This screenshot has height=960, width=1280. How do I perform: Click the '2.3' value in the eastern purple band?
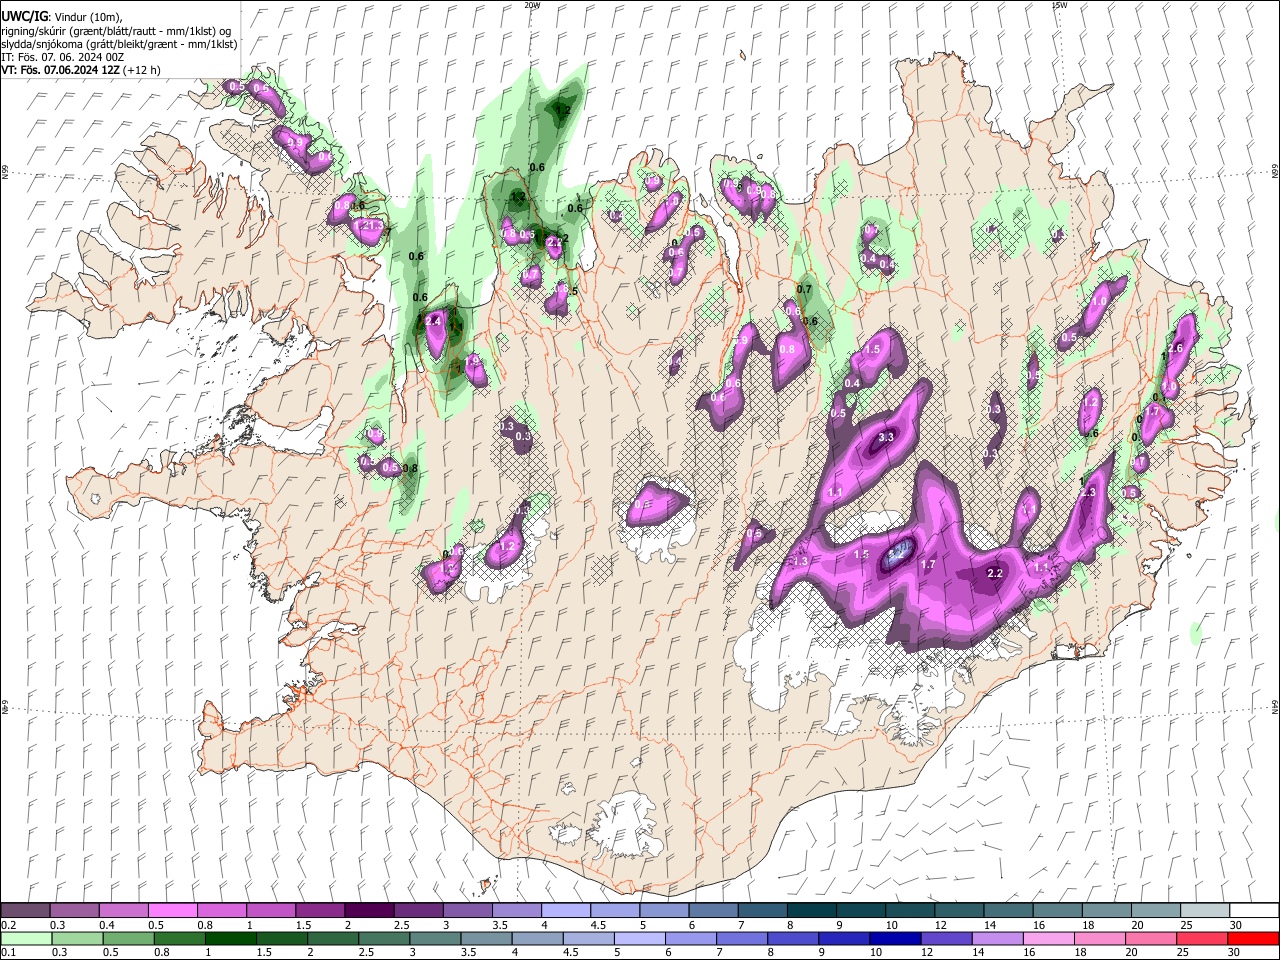1089,492
